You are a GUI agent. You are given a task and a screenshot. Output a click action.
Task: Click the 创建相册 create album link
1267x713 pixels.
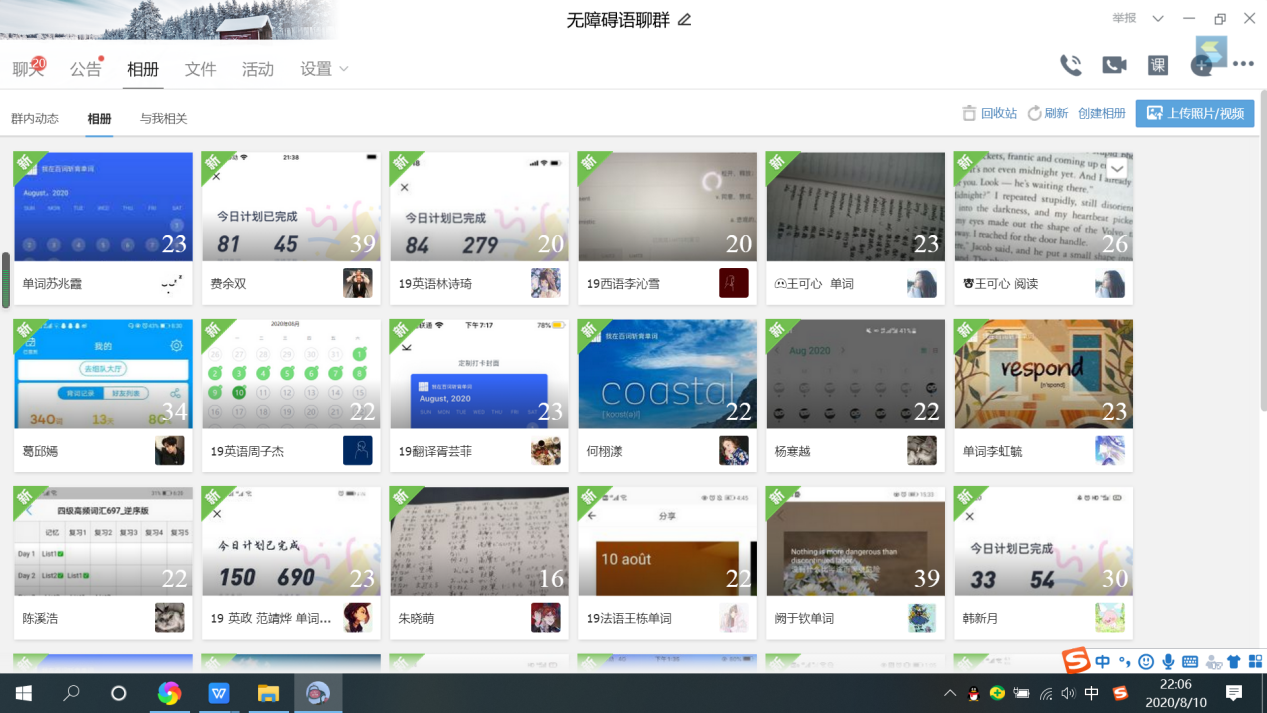point(1101,114)
